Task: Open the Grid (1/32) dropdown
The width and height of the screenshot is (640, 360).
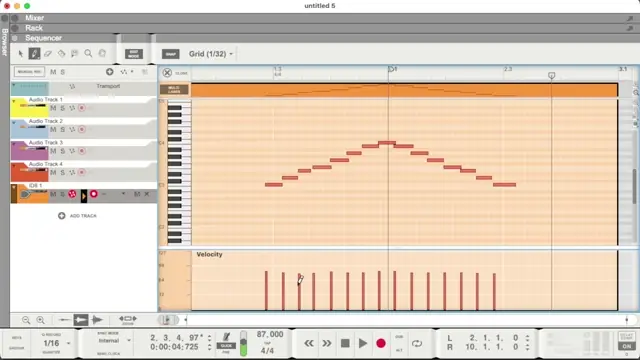Action: (x=211, y=54)
